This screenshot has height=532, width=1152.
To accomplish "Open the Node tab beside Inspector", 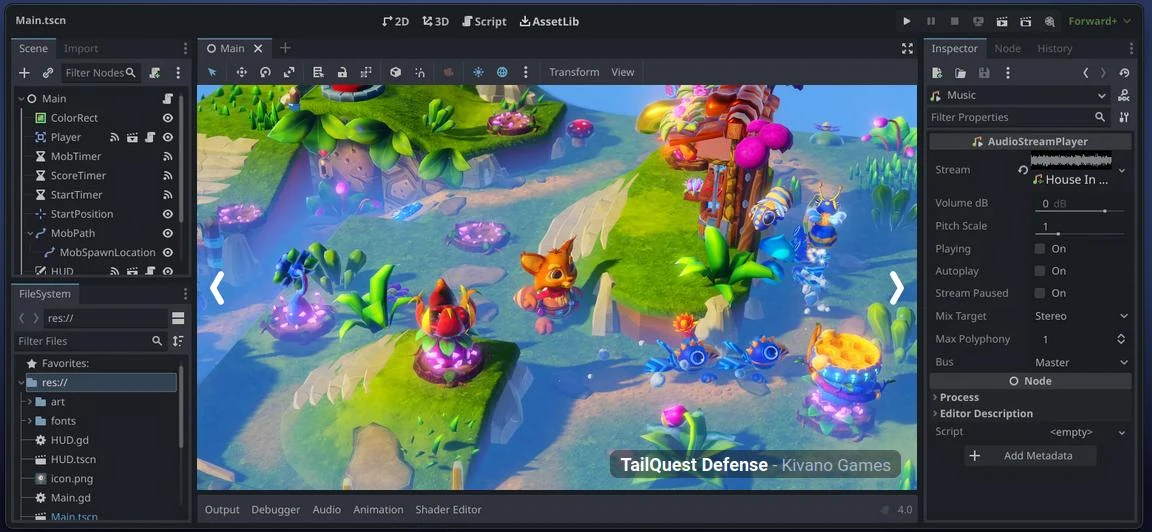I will pyautogui.click(x=1007, y=48).
